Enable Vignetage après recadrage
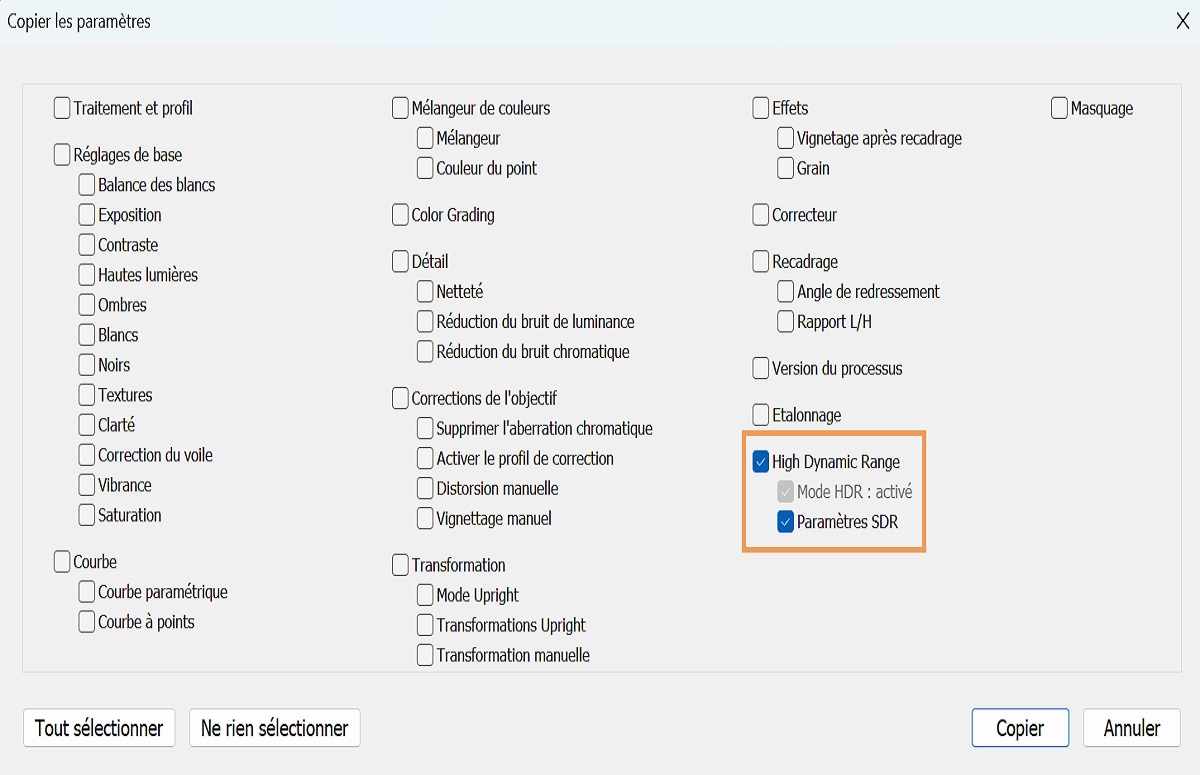Image resolution: width=1200 pixels, height=775 pixels. (785, 139)
